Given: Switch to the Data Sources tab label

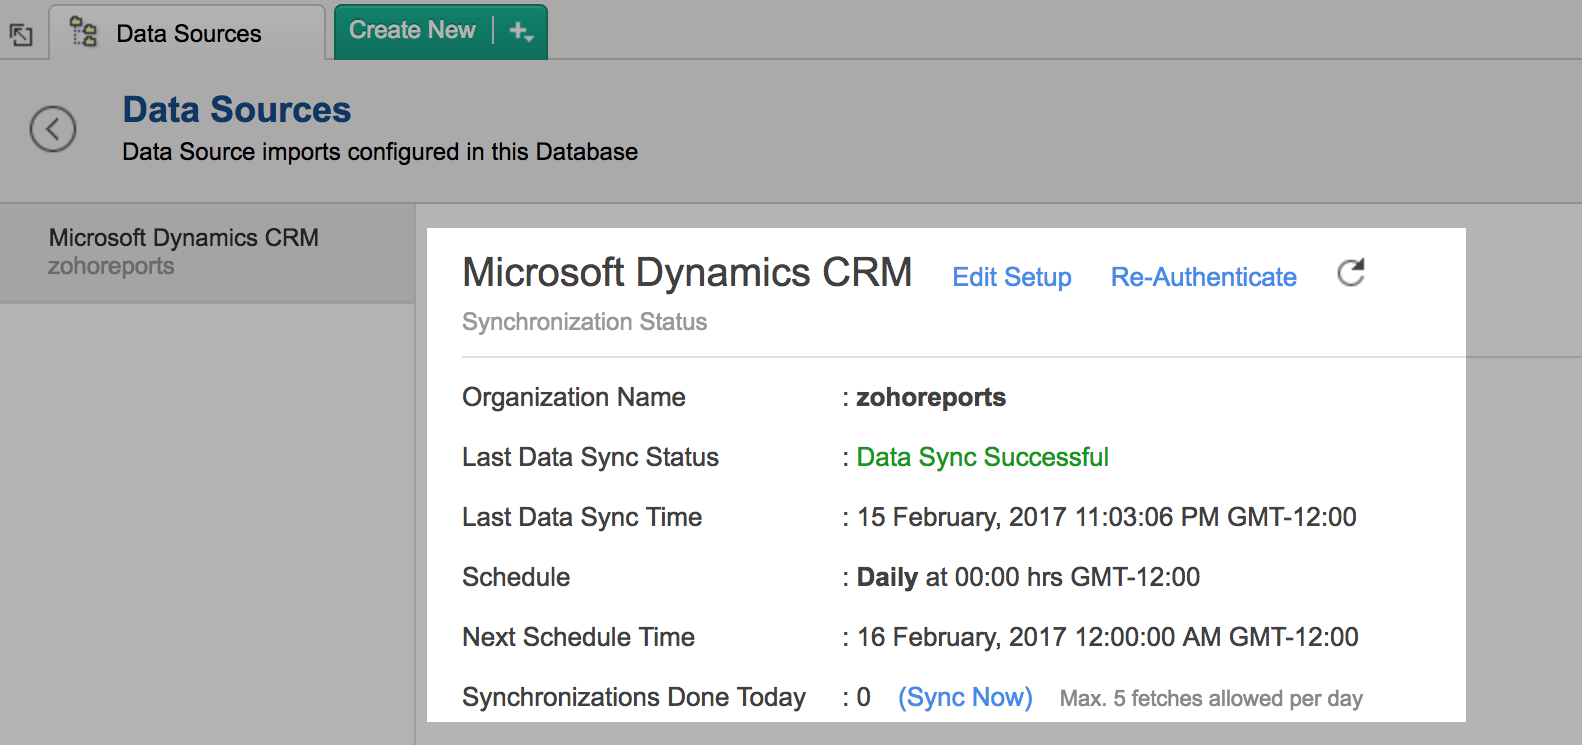Looking at the screenshot, I should (x=188, y=34).
